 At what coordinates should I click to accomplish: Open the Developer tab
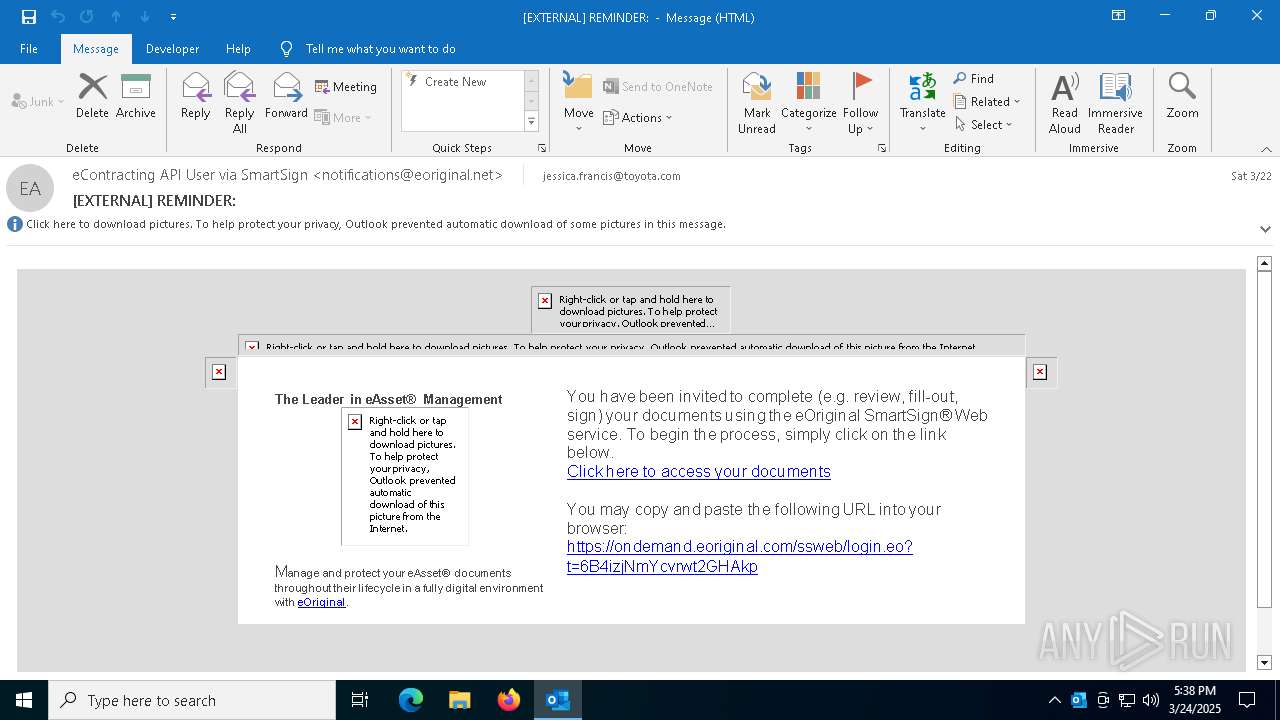point(172,49)
